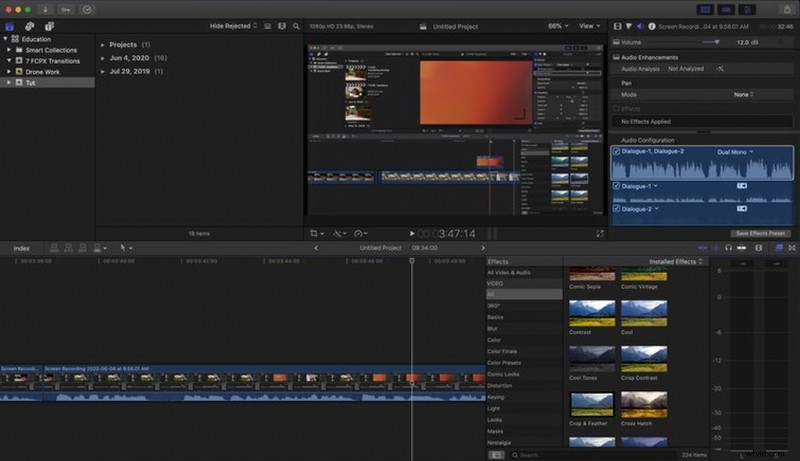
Task: Toggle snapping icon in timeline toolbar
Action: point(741,248)
